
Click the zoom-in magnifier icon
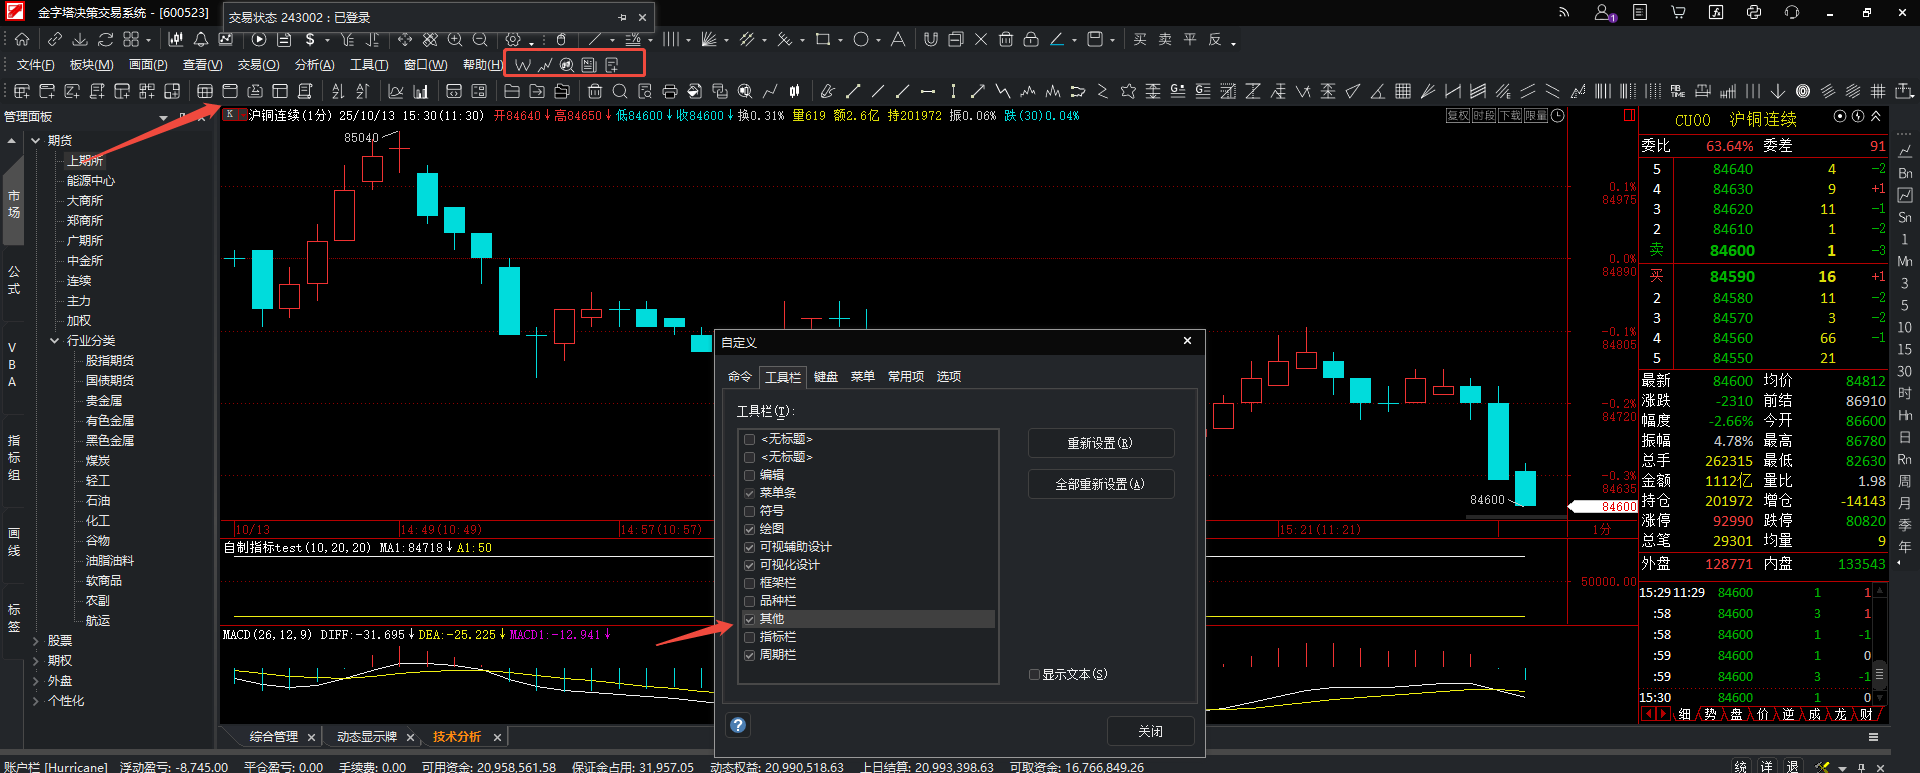tap(455, 40)
